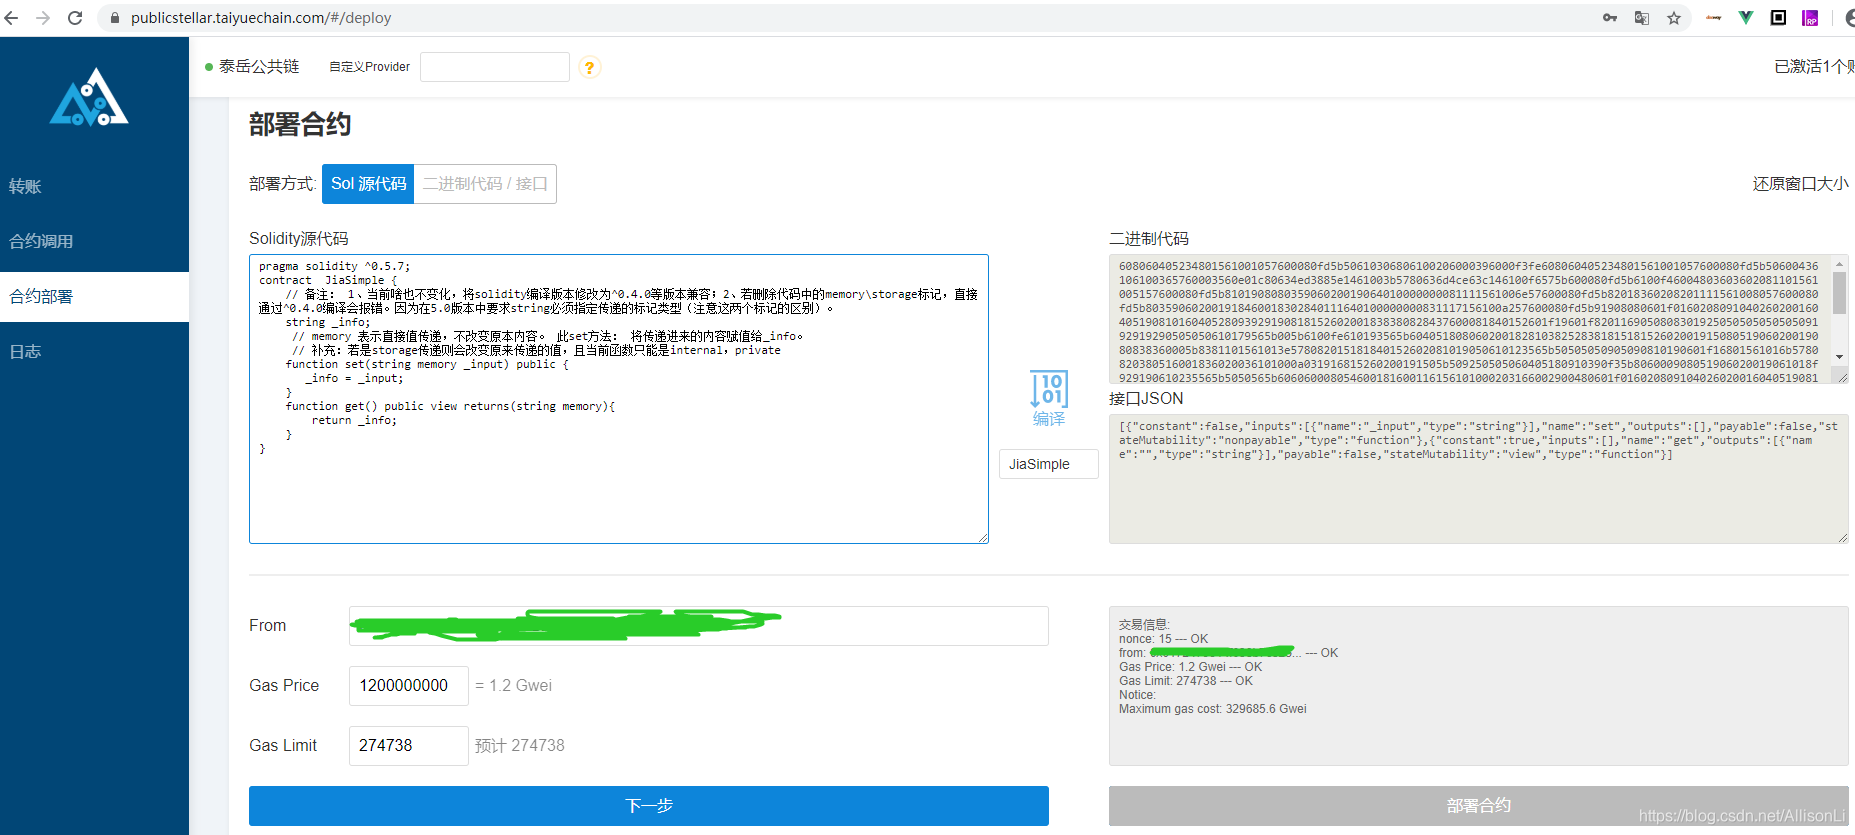Image resolution: width=1855 pixels, height=835 pixels.
Task: Open the 合约调用 sidebar menu item
Action: pyautogui.click(x=94, y=242)
